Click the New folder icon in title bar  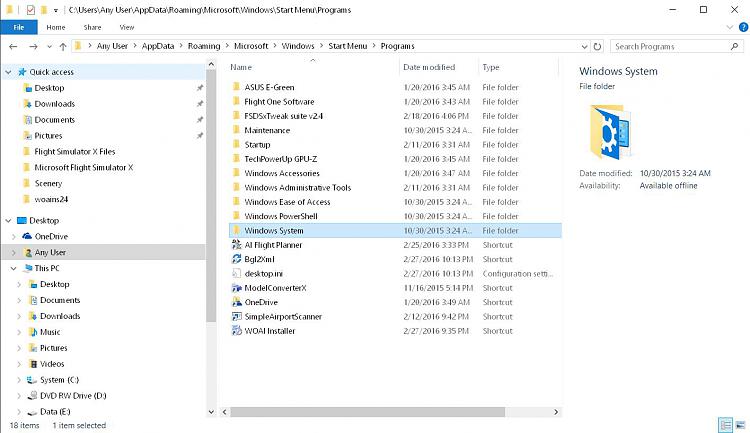click(44, 10)
